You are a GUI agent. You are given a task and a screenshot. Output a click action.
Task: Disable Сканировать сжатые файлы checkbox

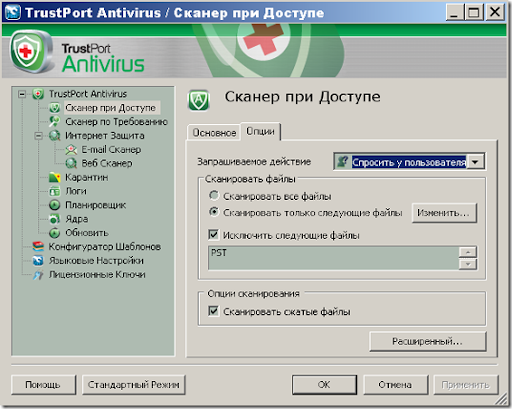pos(213,311)
